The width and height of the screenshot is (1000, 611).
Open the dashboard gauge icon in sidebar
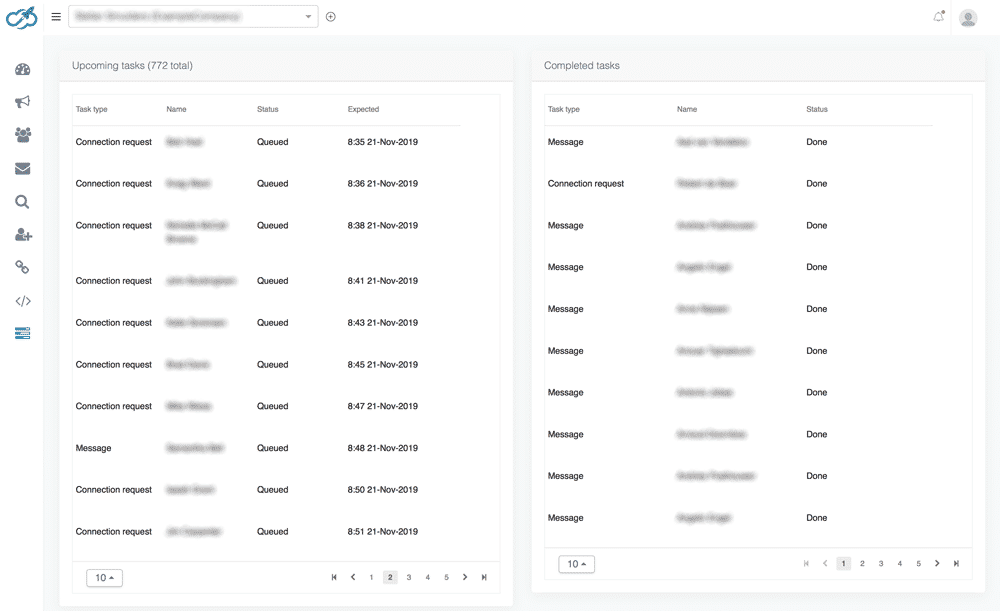pyautogui.click(x=22, y=70)
